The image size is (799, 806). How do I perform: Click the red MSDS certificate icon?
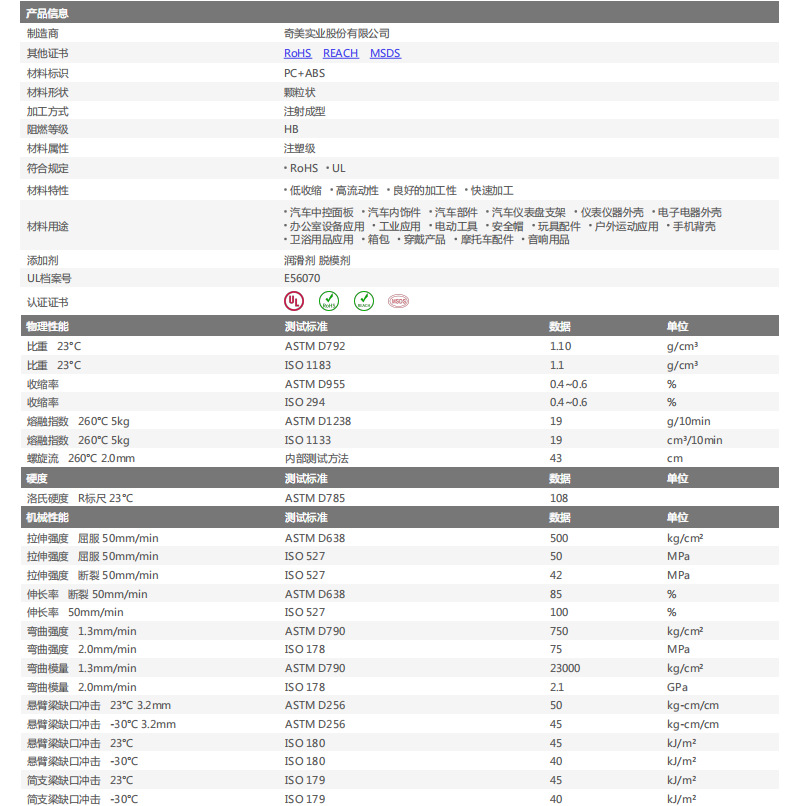[398, 301]
